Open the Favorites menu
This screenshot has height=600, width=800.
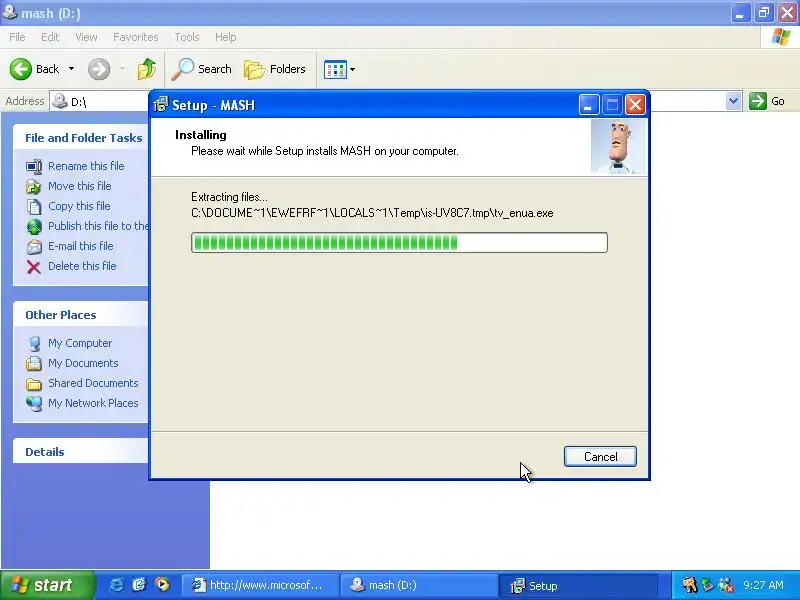coord(136,37)
